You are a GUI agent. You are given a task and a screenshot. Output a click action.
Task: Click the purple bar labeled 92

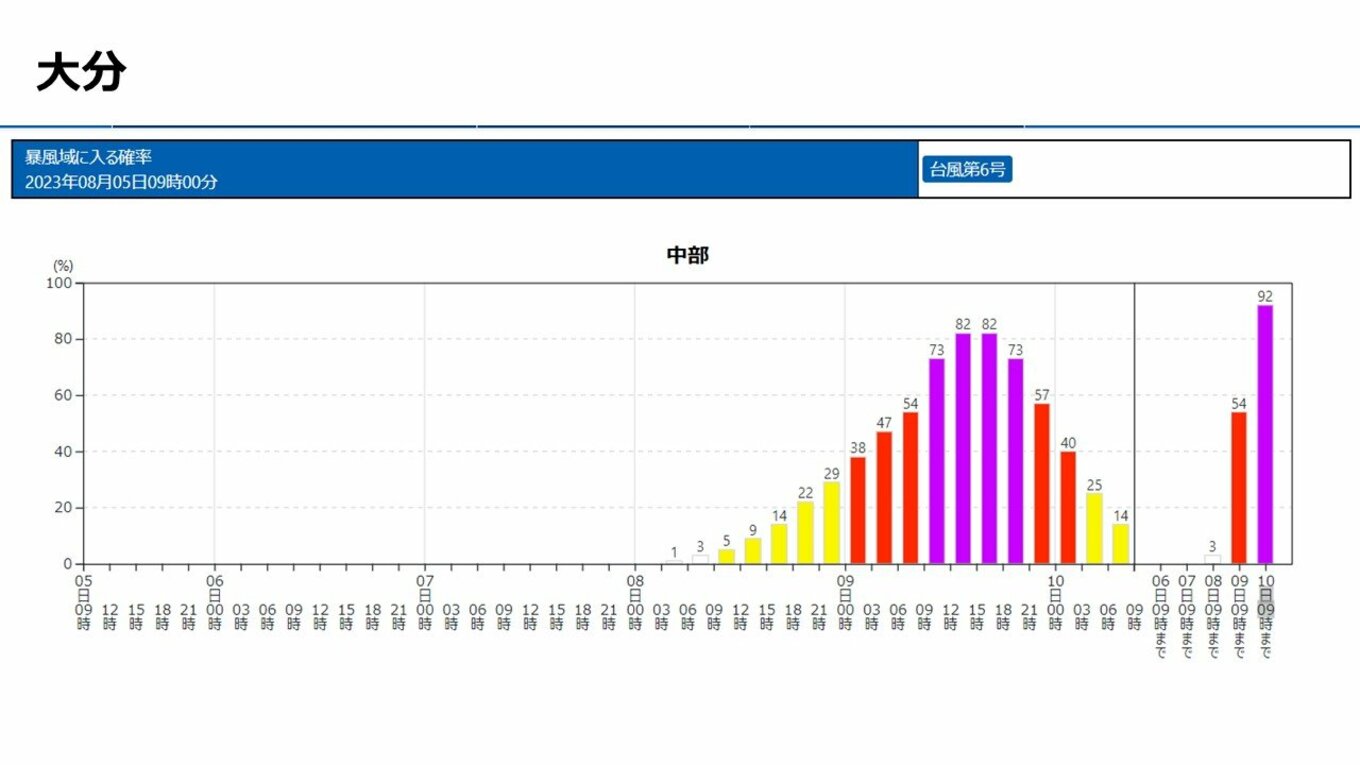pyautogui.click(x=1265, y=434)
